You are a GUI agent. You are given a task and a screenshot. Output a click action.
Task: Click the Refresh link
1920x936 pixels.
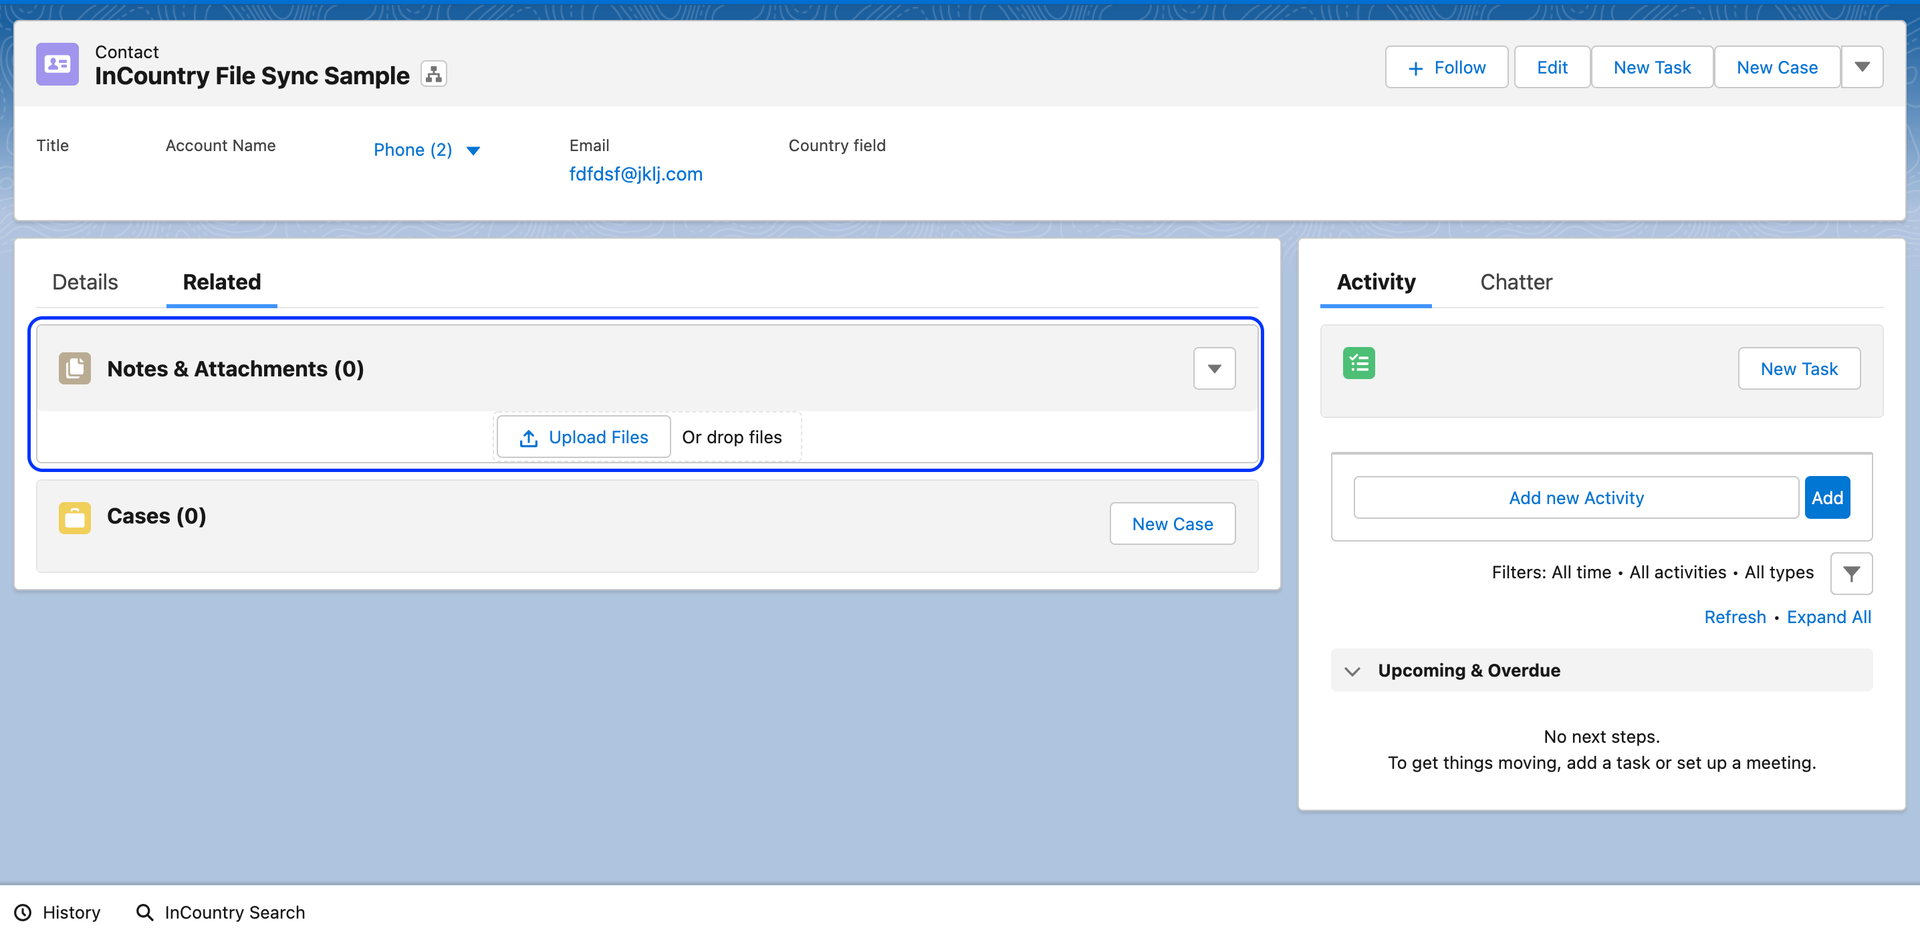click(1735, 617)
